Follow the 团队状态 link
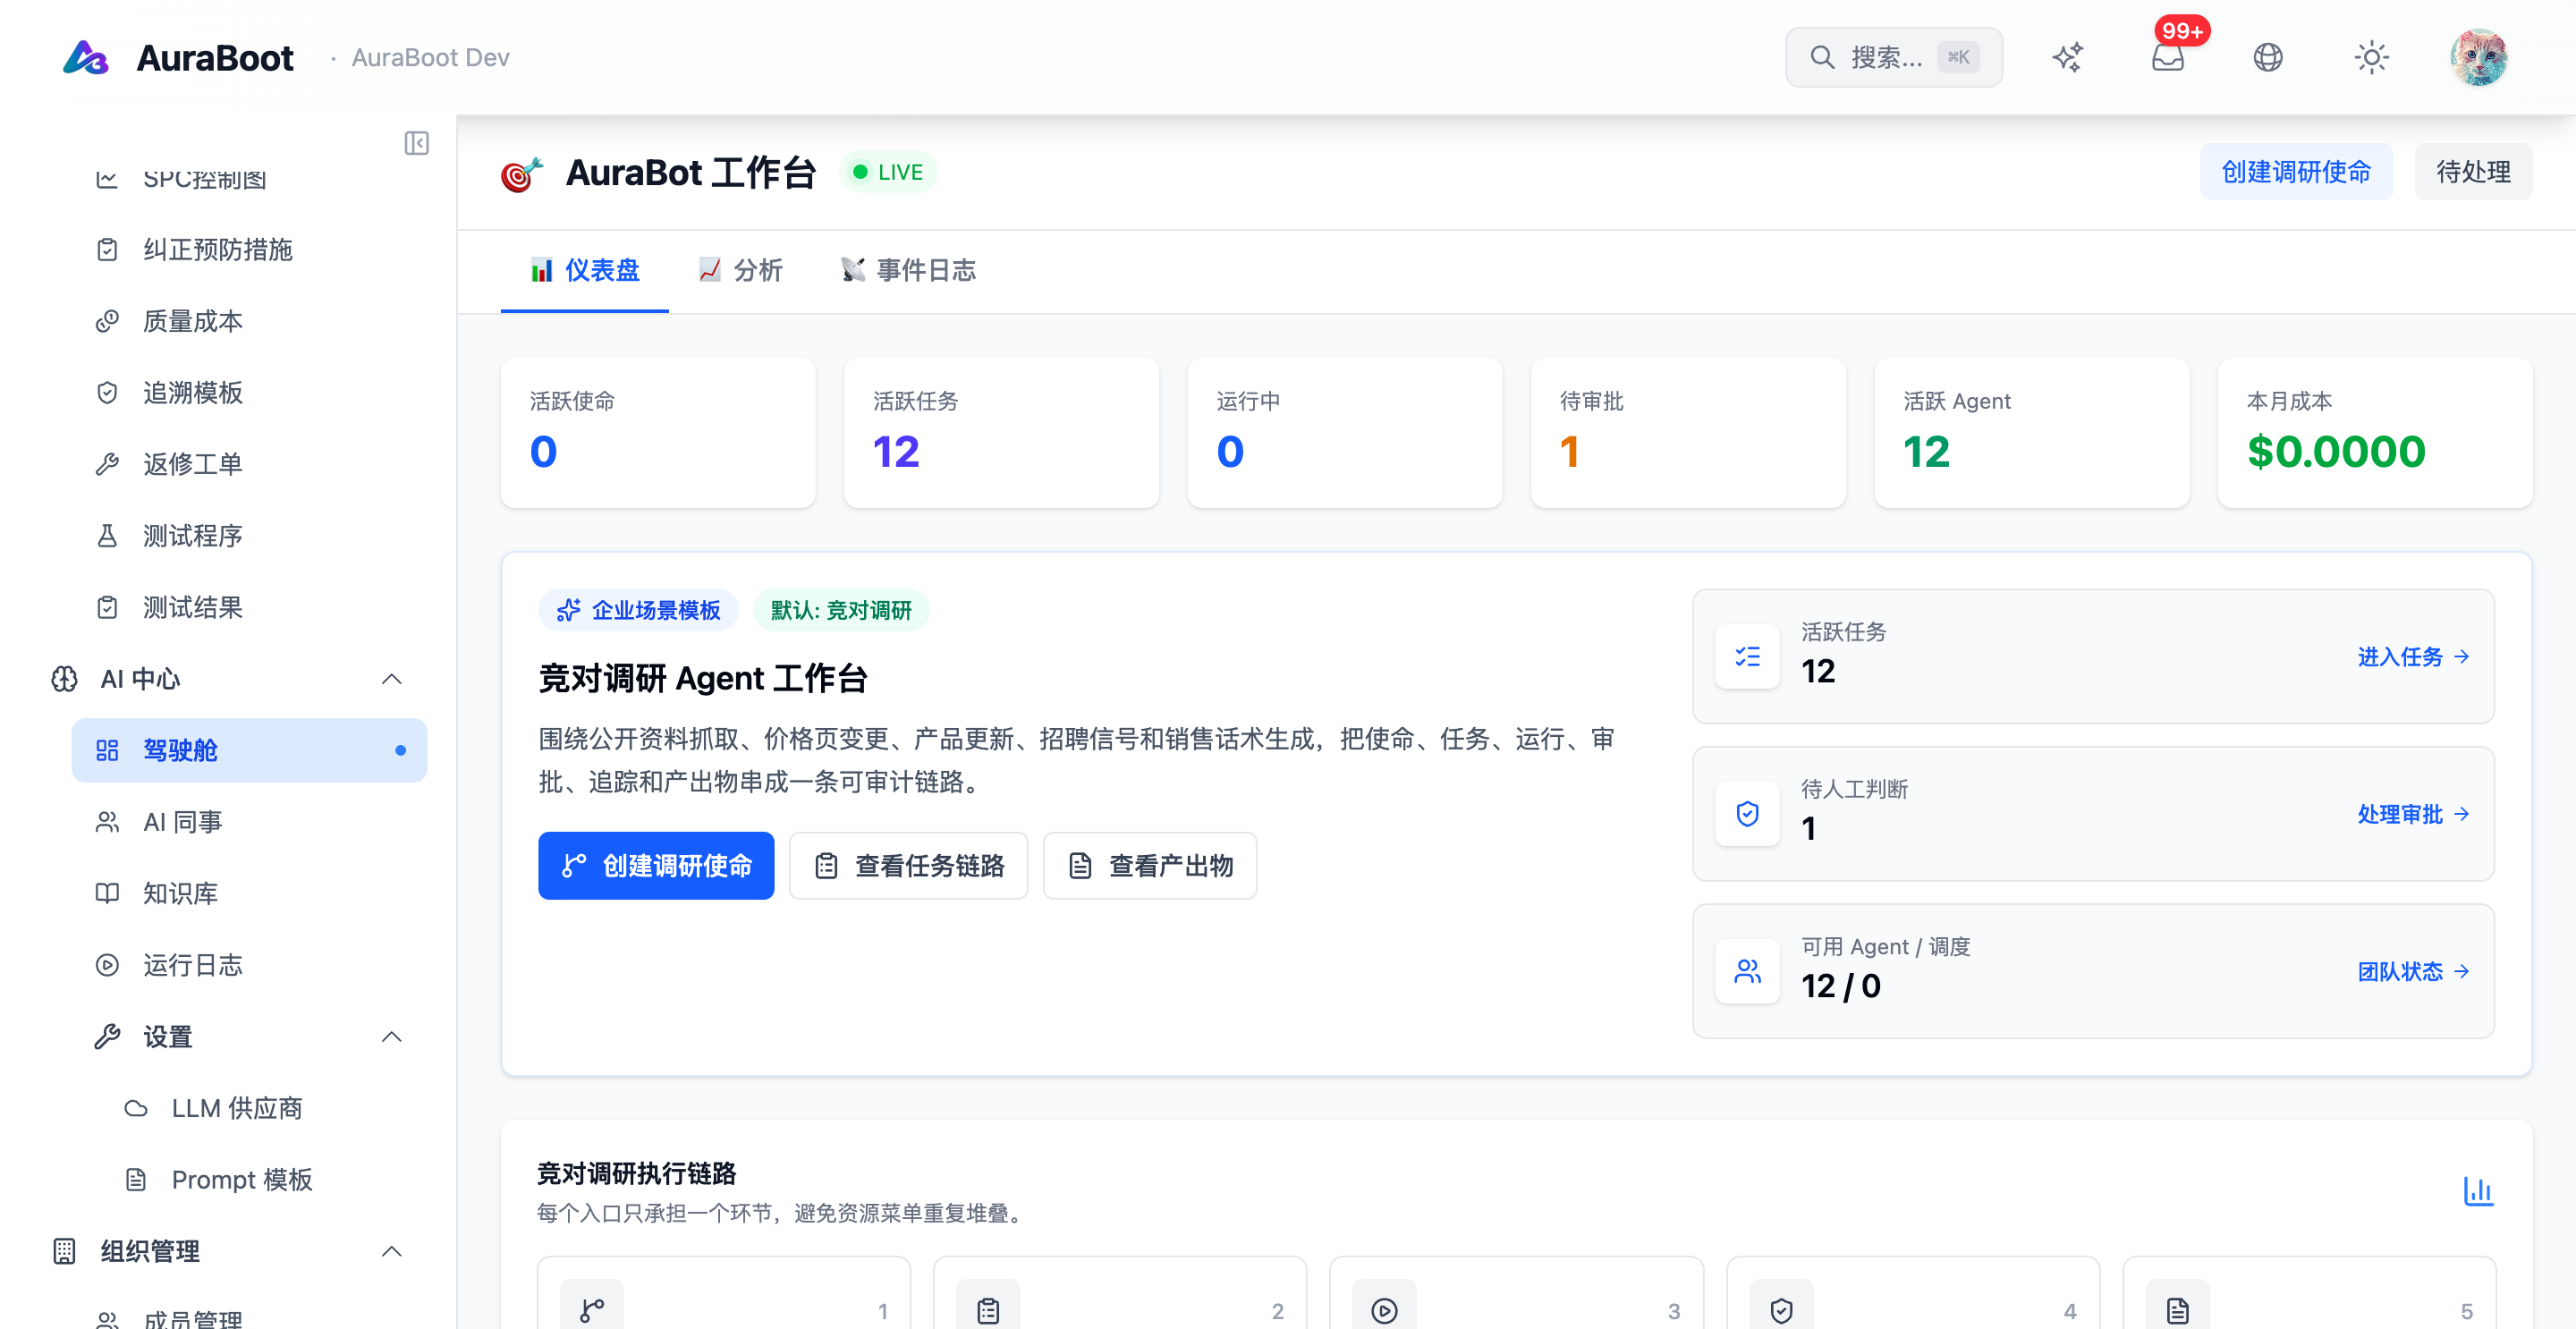The width and height of the screenshot is (2576, 1329). pyautogui.click(x=2413, y=972)
